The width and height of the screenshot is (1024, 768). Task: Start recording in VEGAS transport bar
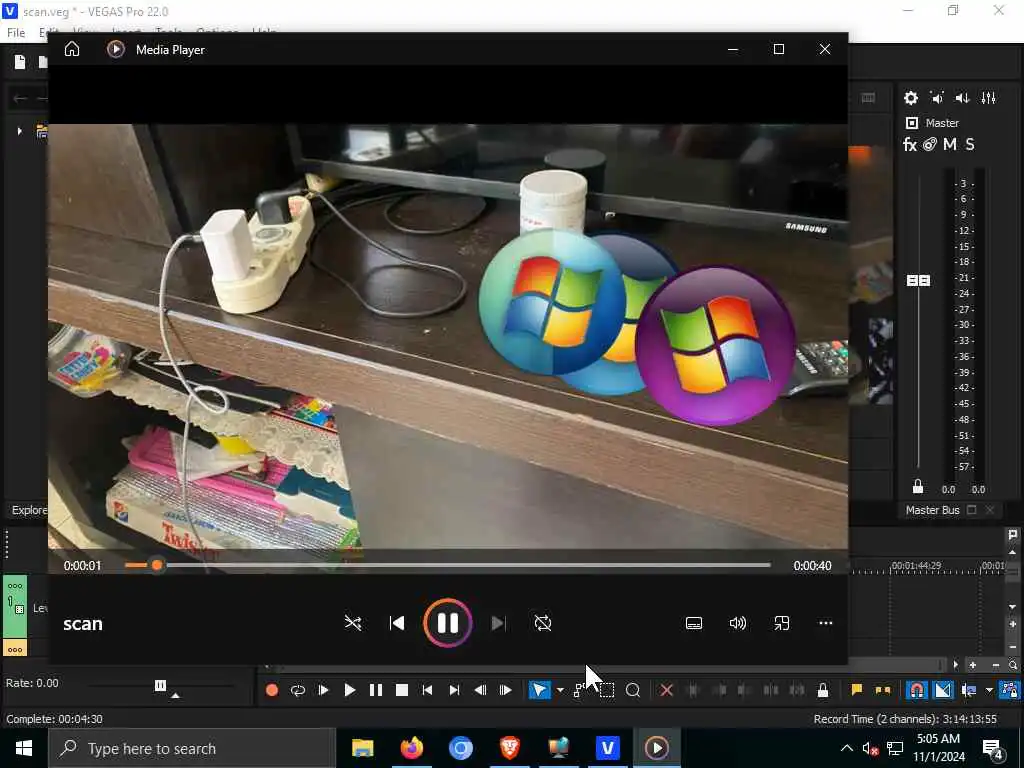pos(272,690)
